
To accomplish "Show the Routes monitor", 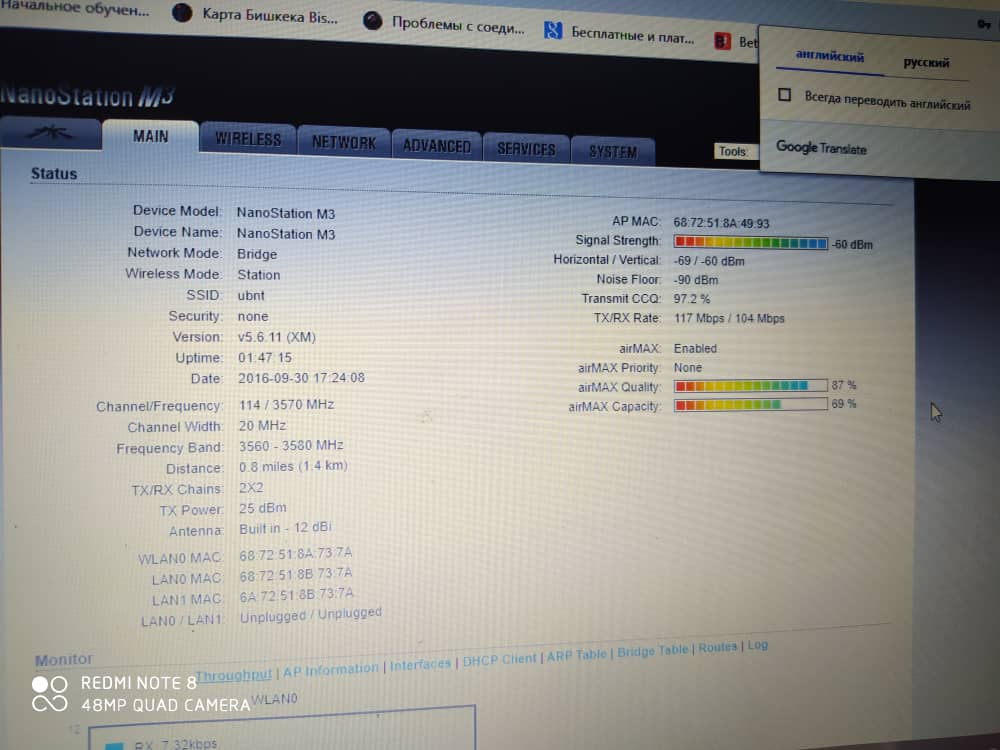I will pyautogui.click(x=717, y=647).
